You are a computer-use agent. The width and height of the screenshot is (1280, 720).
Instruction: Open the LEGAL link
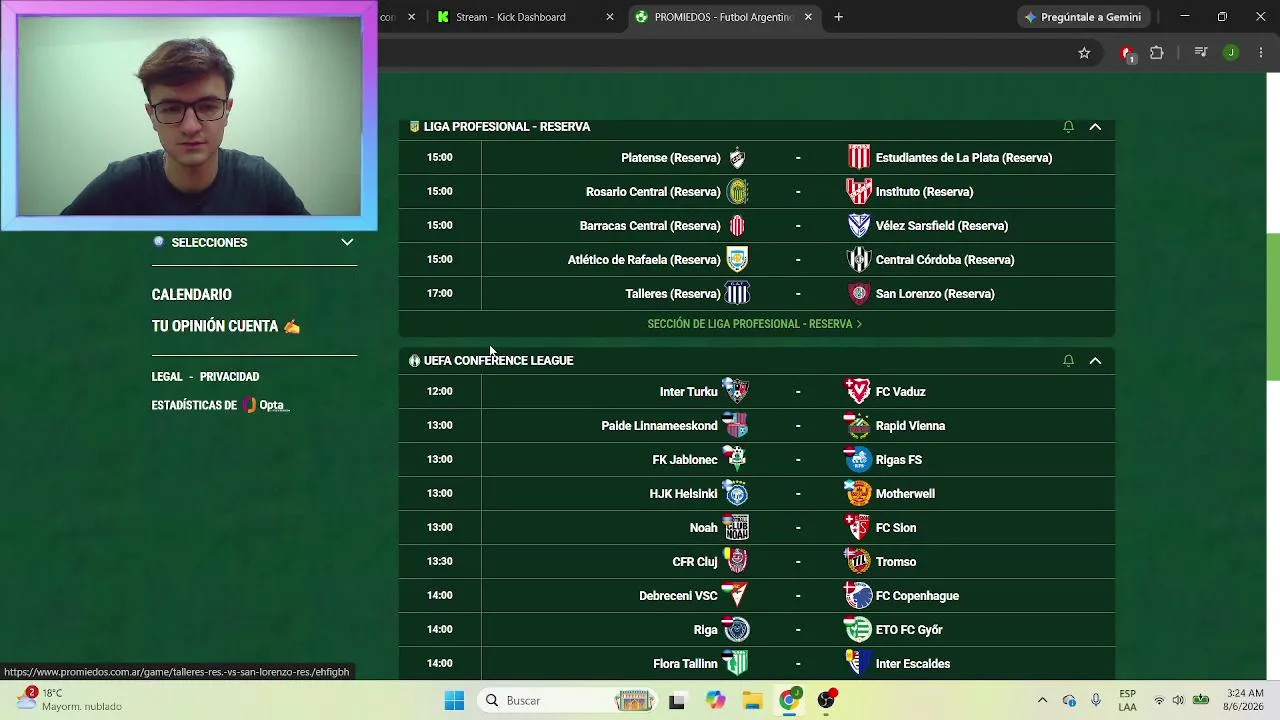click(x=167, y=377)
